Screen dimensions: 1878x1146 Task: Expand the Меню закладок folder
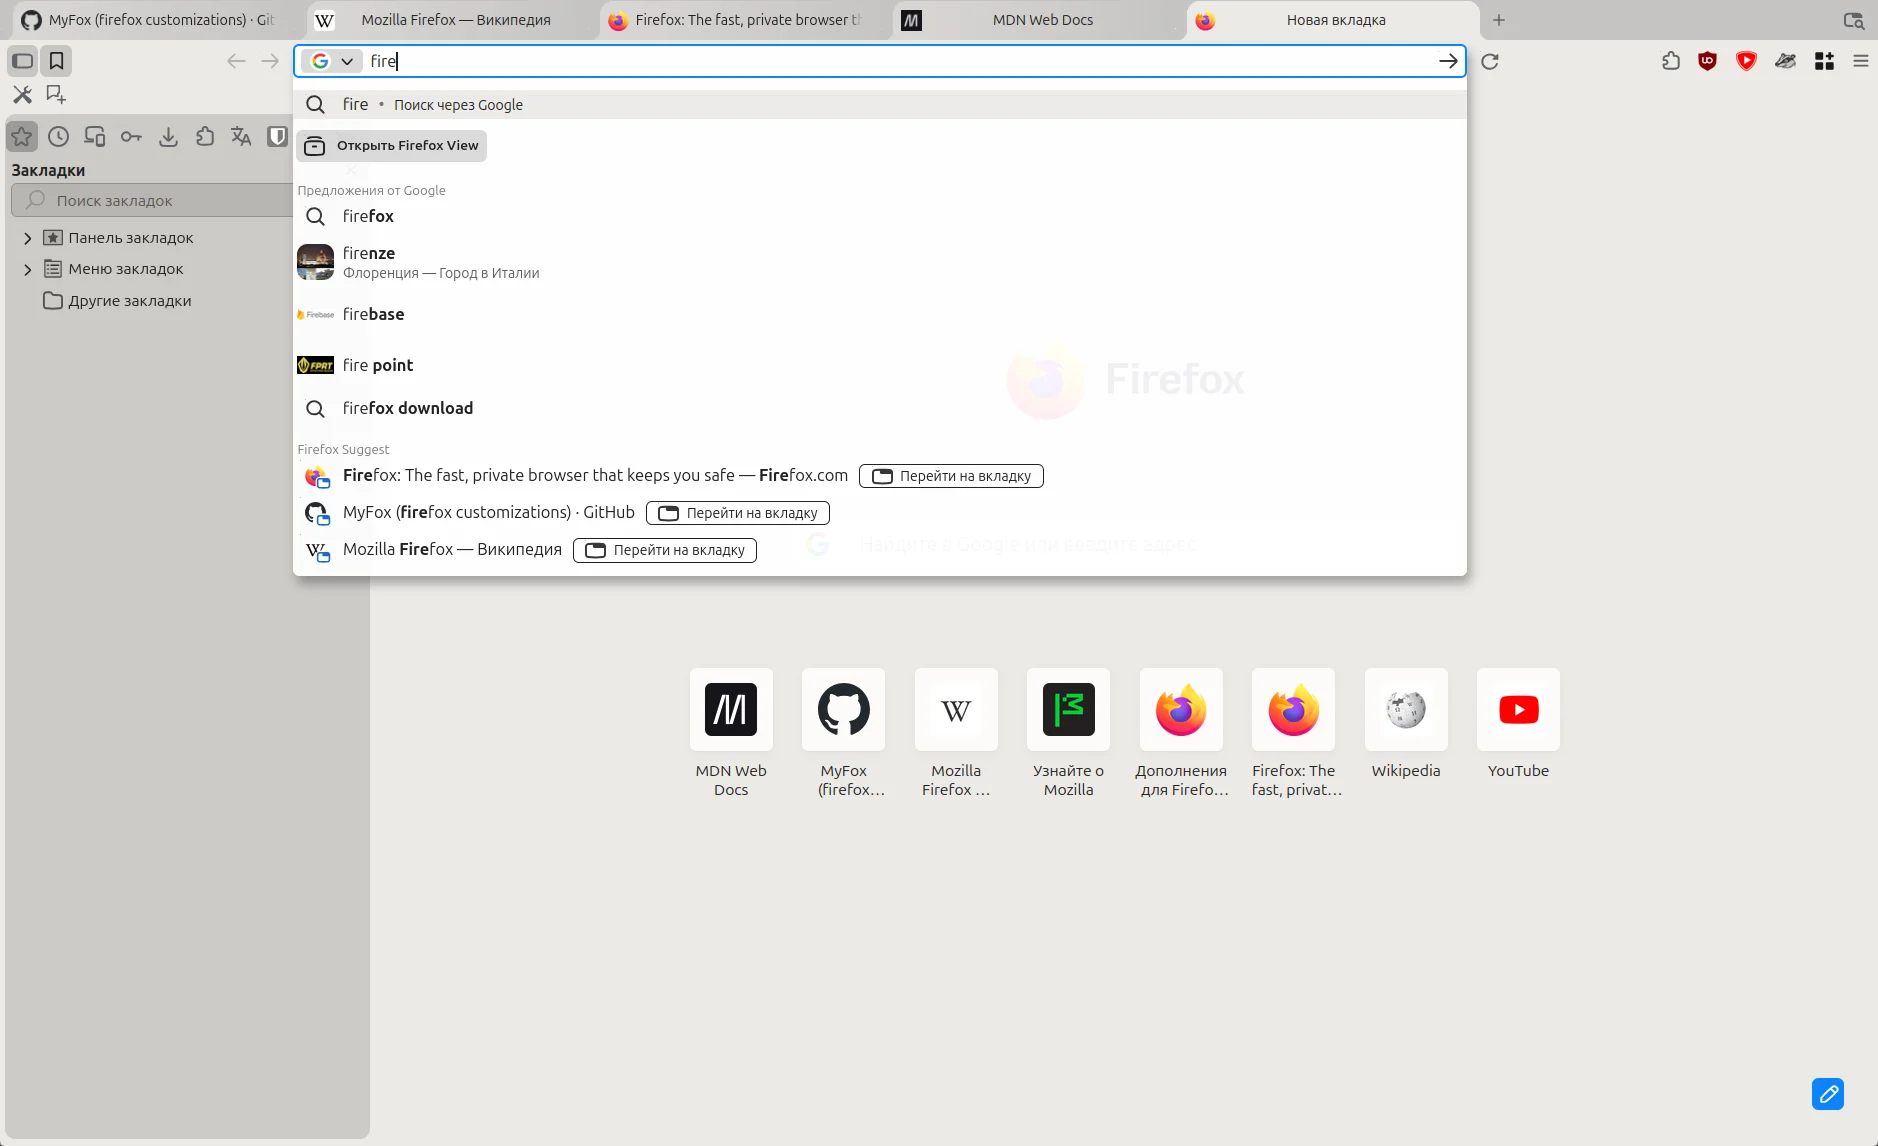28,269
